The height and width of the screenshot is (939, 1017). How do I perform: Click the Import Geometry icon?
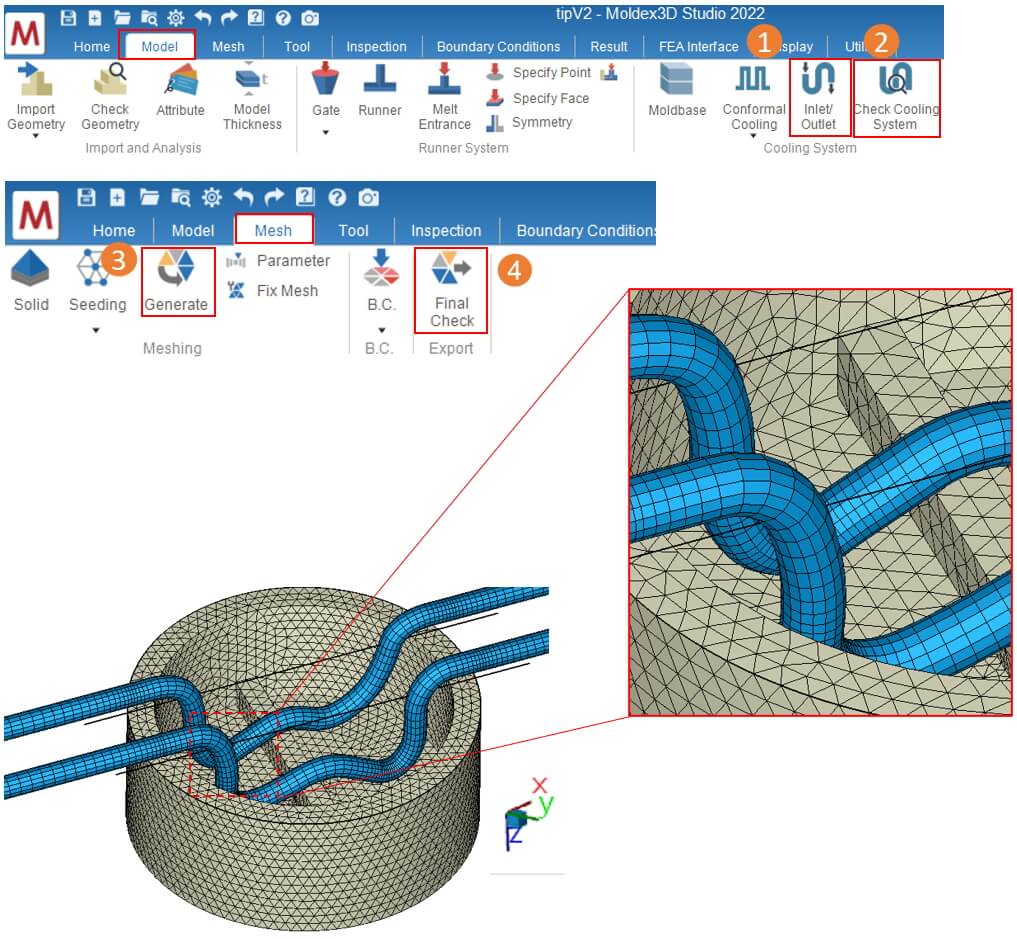point(35,79)
